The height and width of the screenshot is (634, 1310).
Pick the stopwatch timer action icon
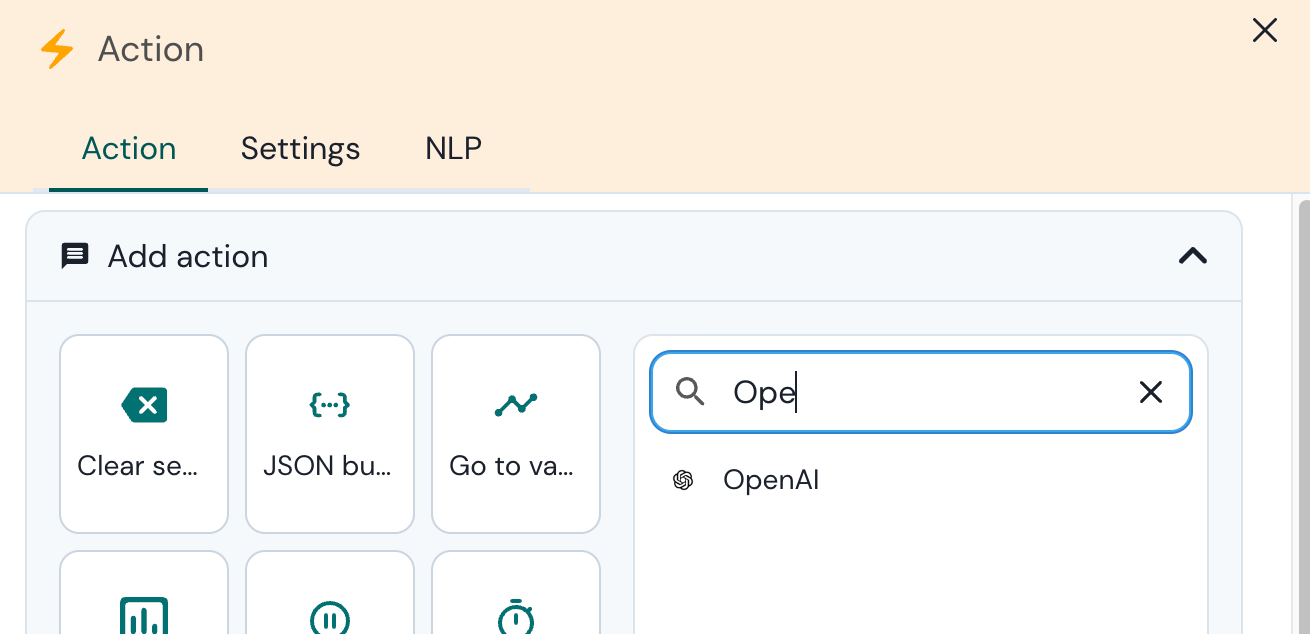(516, 617)
